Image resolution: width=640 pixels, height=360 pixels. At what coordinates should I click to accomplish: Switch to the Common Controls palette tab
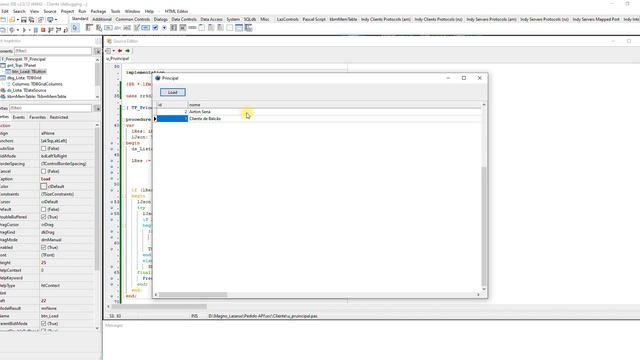point(133,19)
